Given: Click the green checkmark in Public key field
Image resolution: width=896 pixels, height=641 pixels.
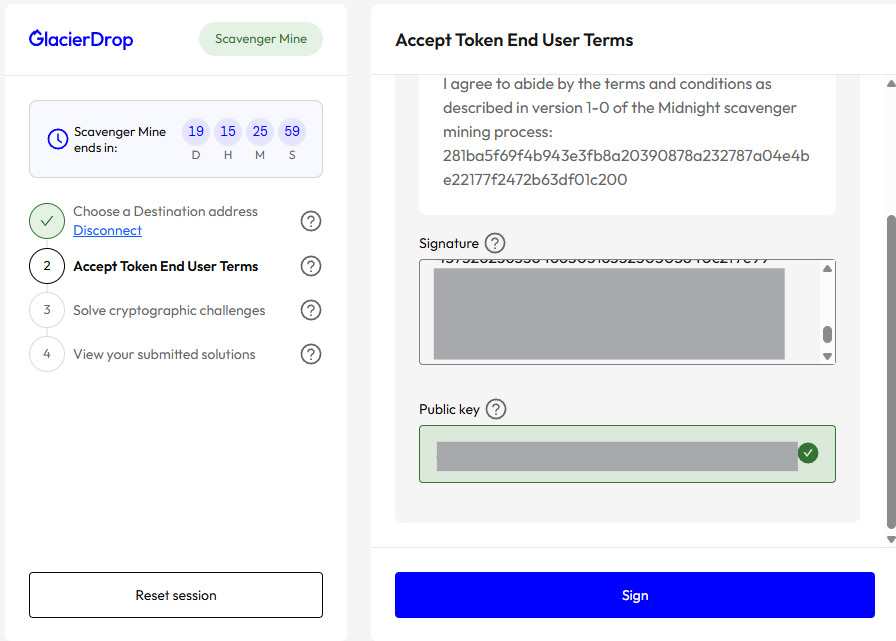Looking at the screenshot, I should (808, 453).
